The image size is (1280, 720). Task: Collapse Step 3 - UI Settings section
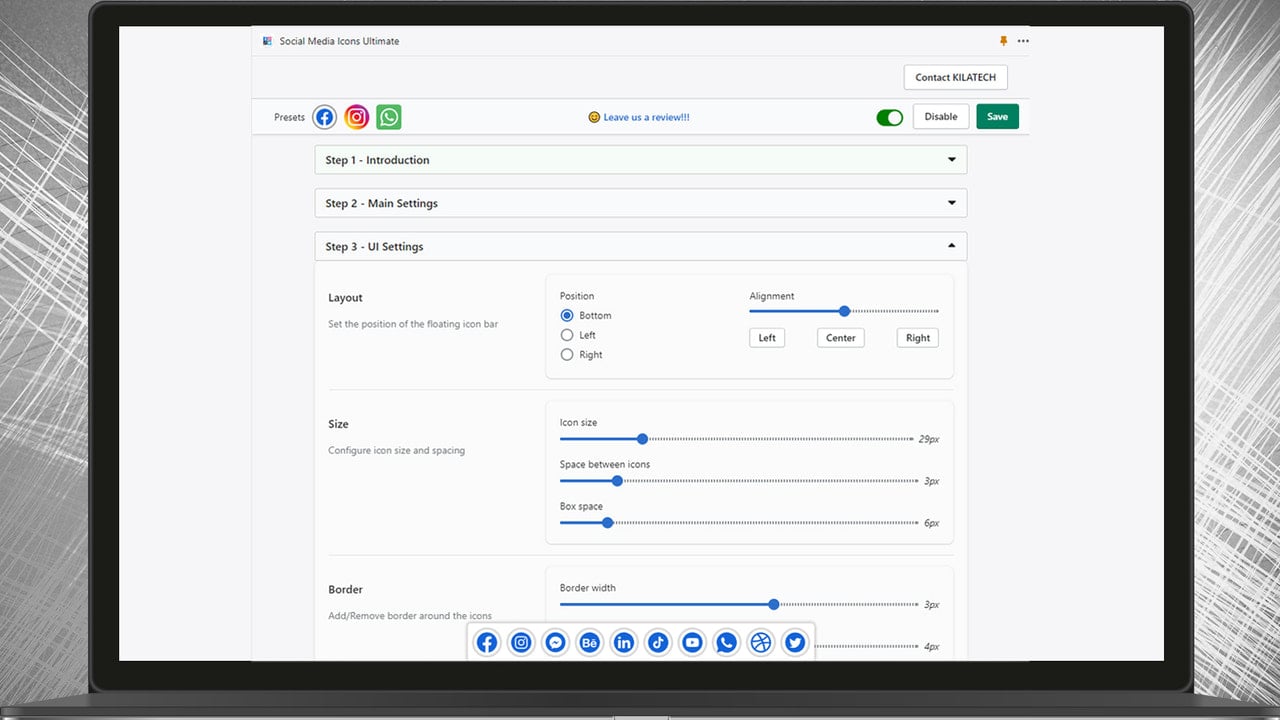click(641, 246)
